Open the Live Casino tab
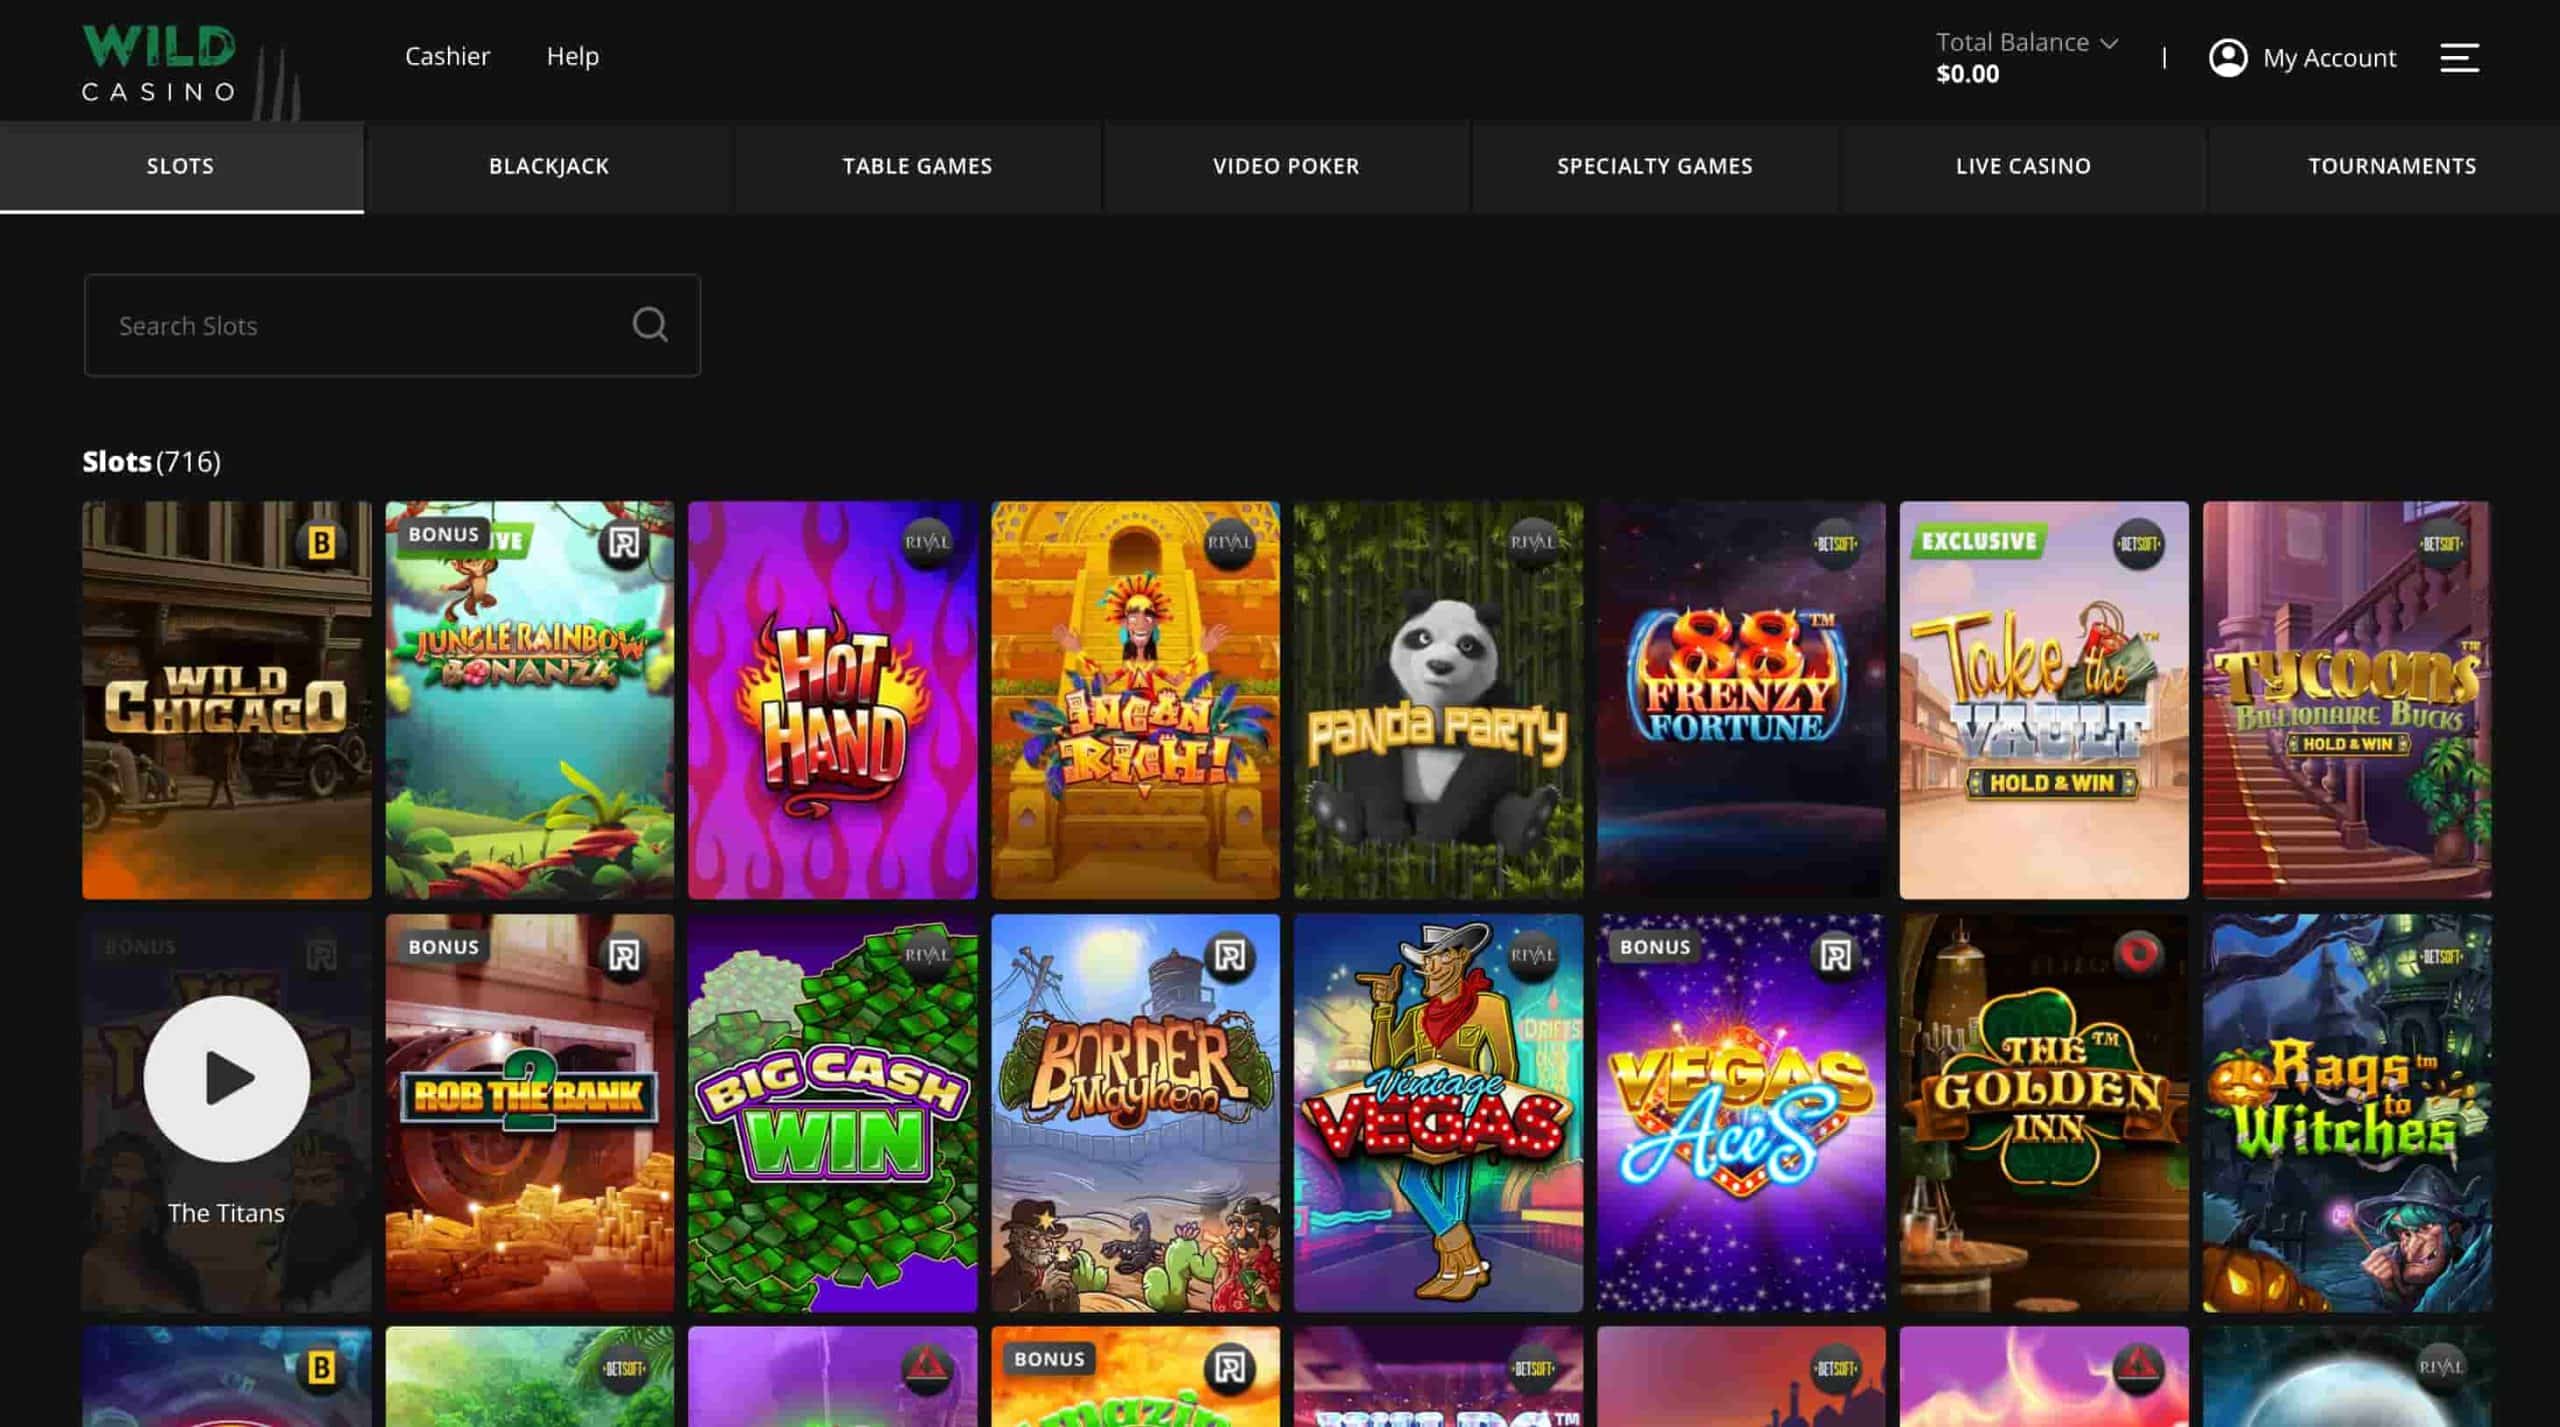Viewport: 2560px width, 1427px height. pos(2023,166)
